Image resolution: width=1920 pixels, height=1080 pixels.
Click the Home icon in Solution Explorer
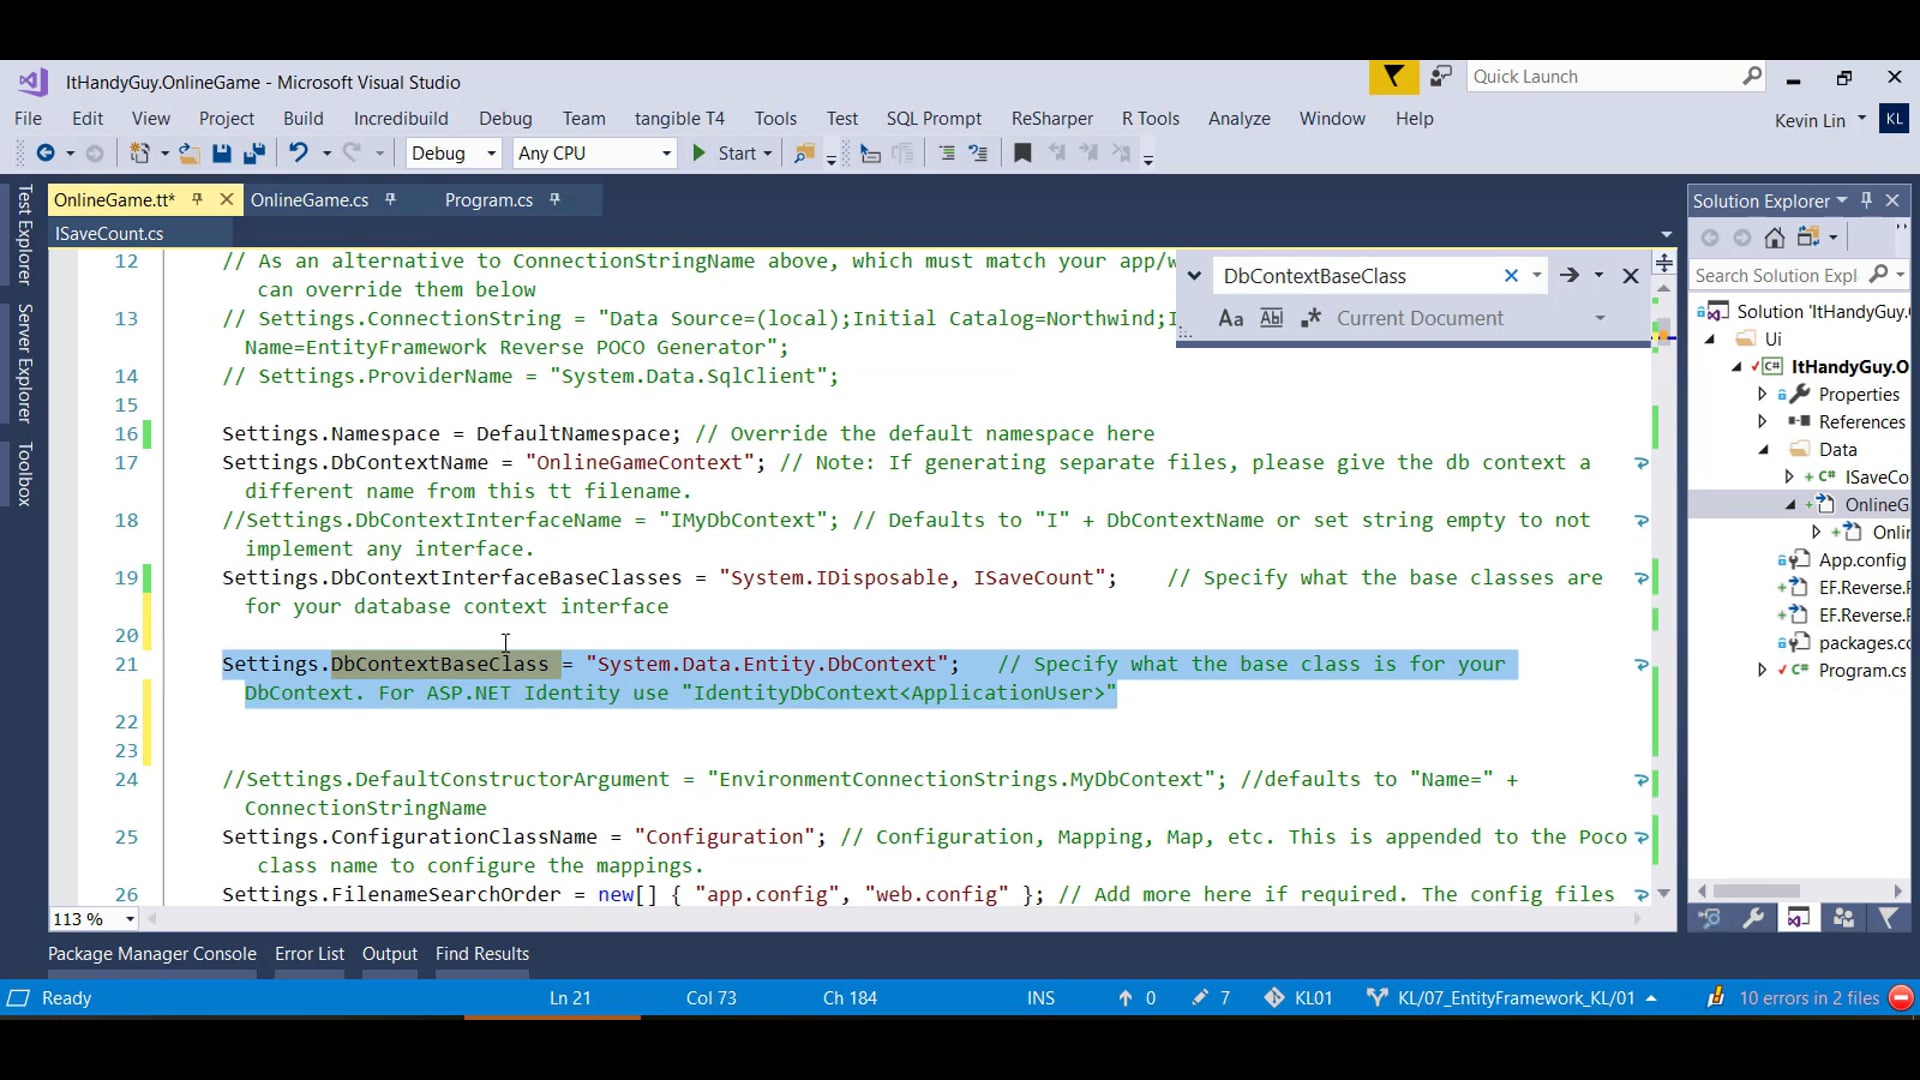click(1775, 237)
